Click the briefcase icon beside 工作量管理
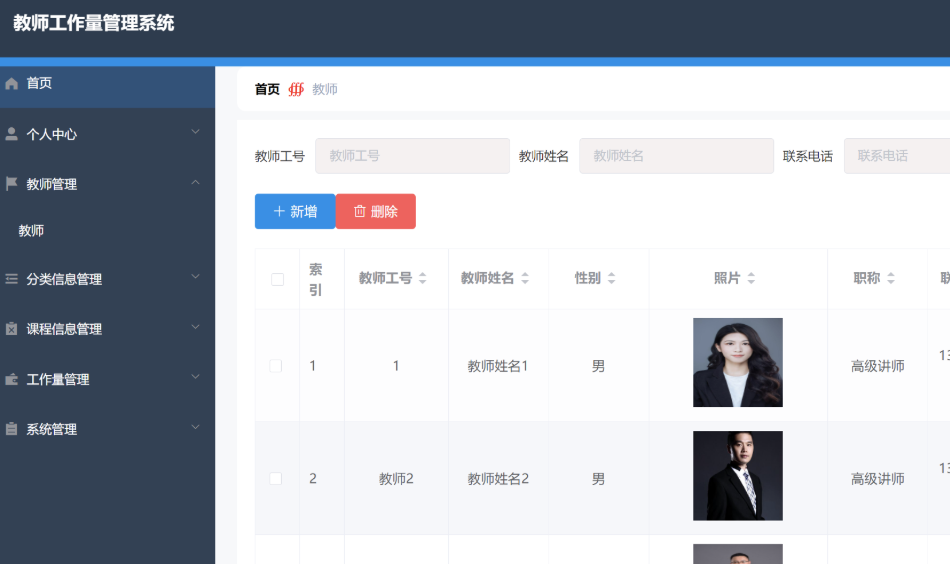Image resolution: width=950 pixels, height=564 pixels. point(12,379)
